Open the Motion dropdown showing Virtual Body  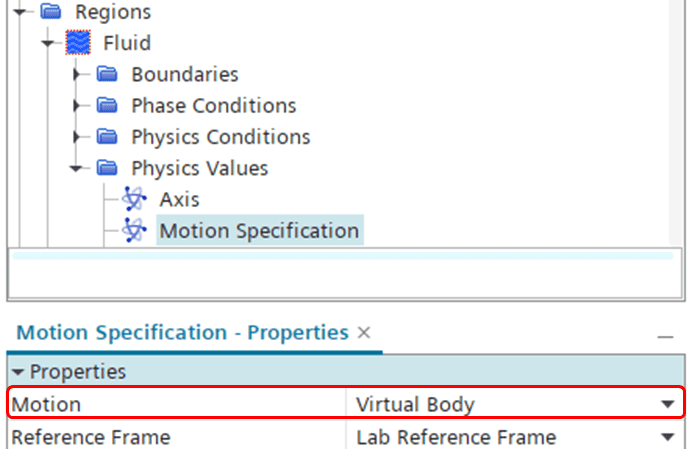(667, 405)
